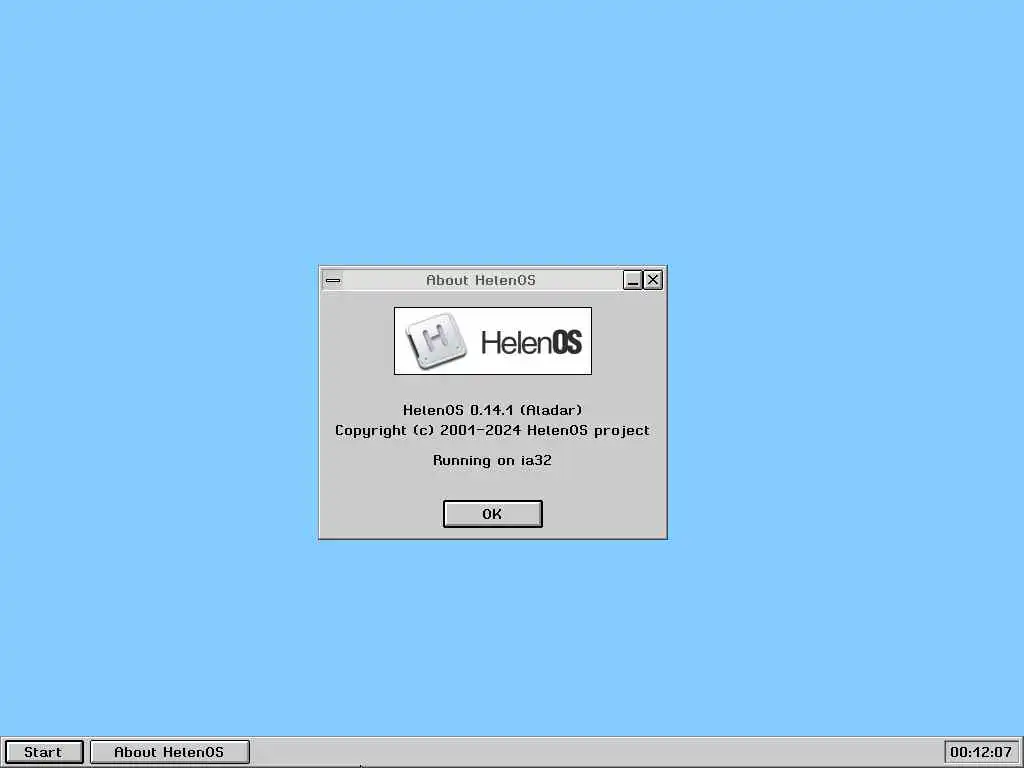The image size is (1024, 768).
Task: Select the About HelenOS taskbar entry
Action: (x=170, y=752)
